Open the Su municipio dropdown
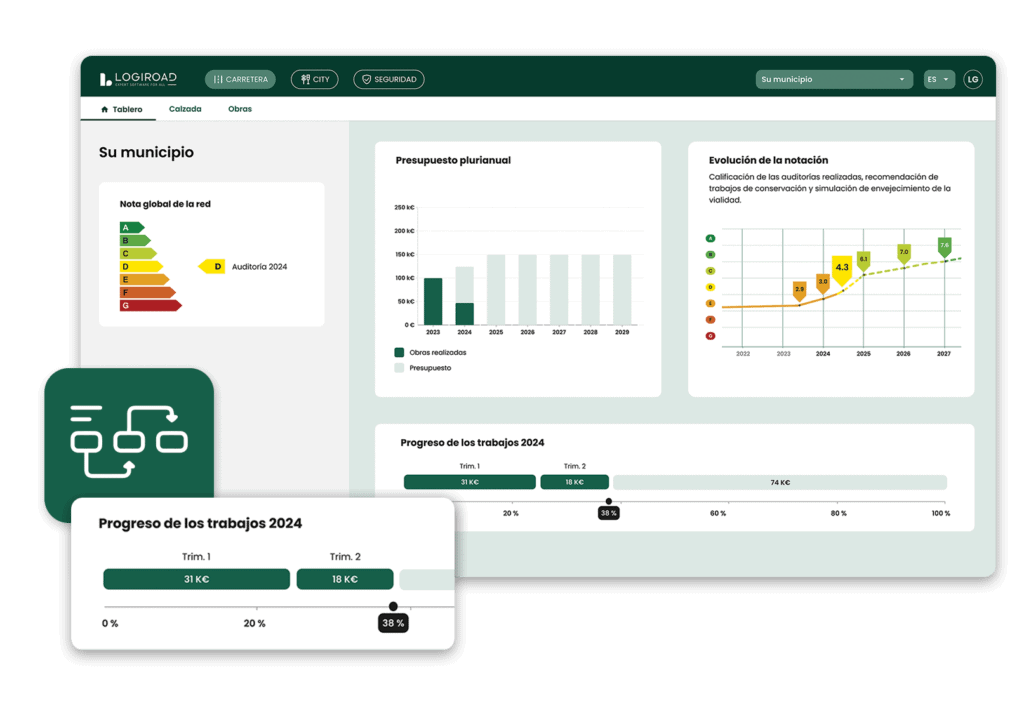Viewport: 1024px width, 702px height. point(834,78)
